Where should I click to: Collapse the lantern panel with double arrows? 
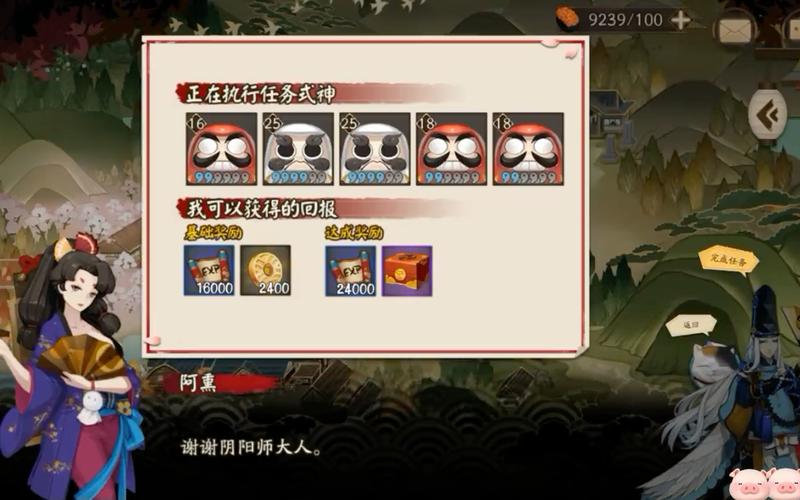click(768, 114)
